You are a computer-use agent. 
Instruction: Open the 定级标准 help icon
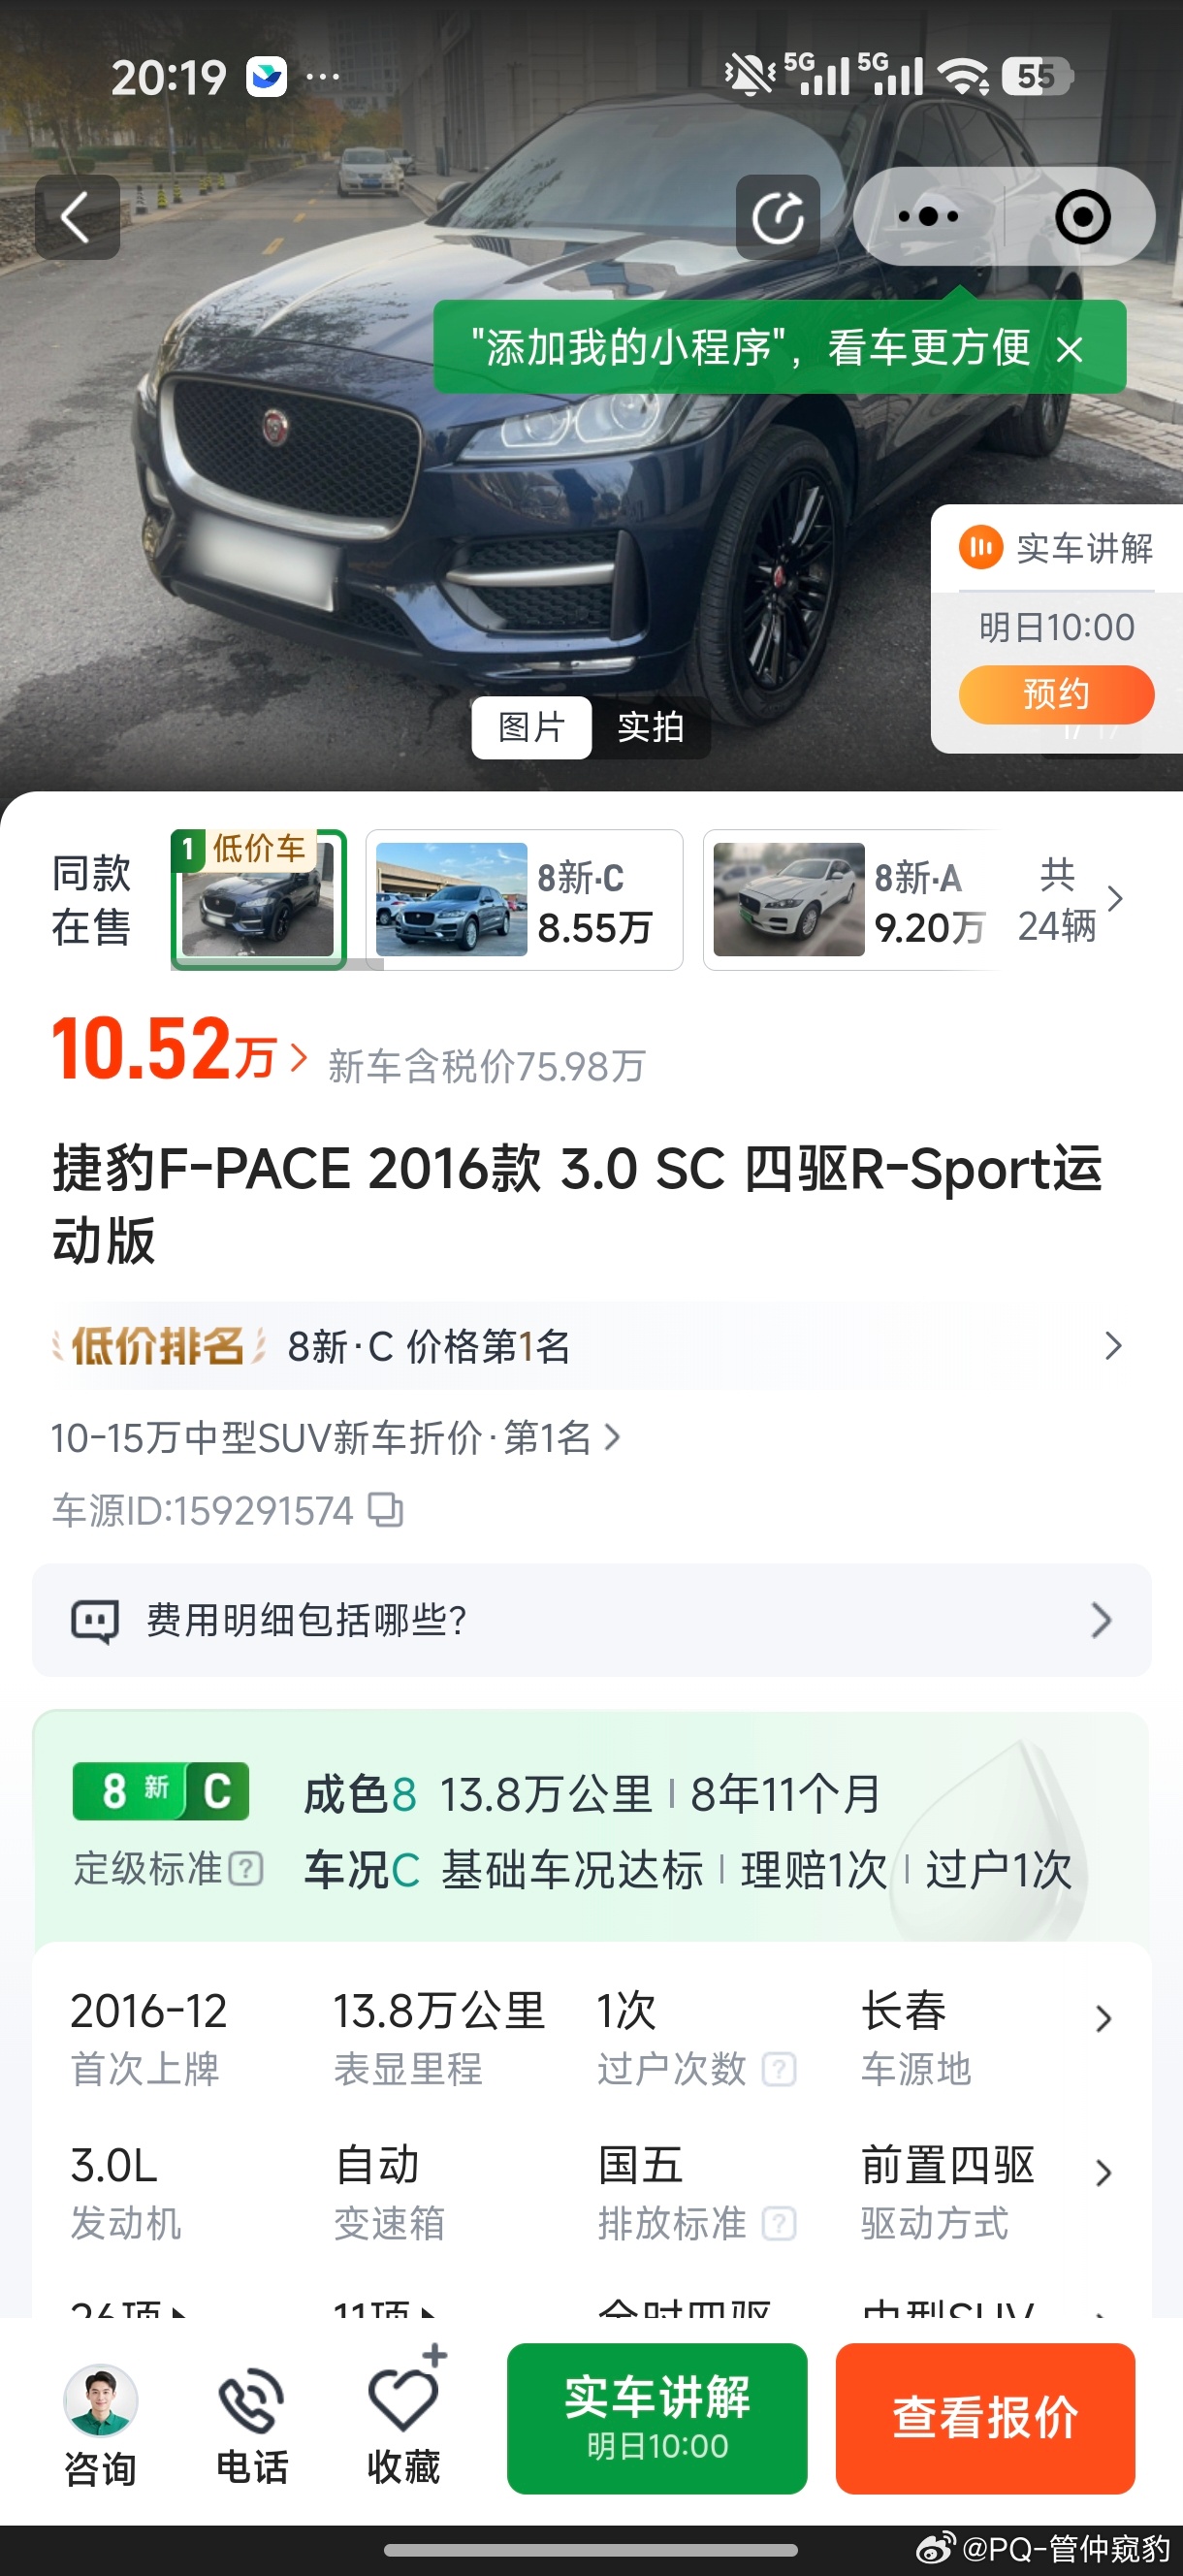click(x=246, y=1868)
